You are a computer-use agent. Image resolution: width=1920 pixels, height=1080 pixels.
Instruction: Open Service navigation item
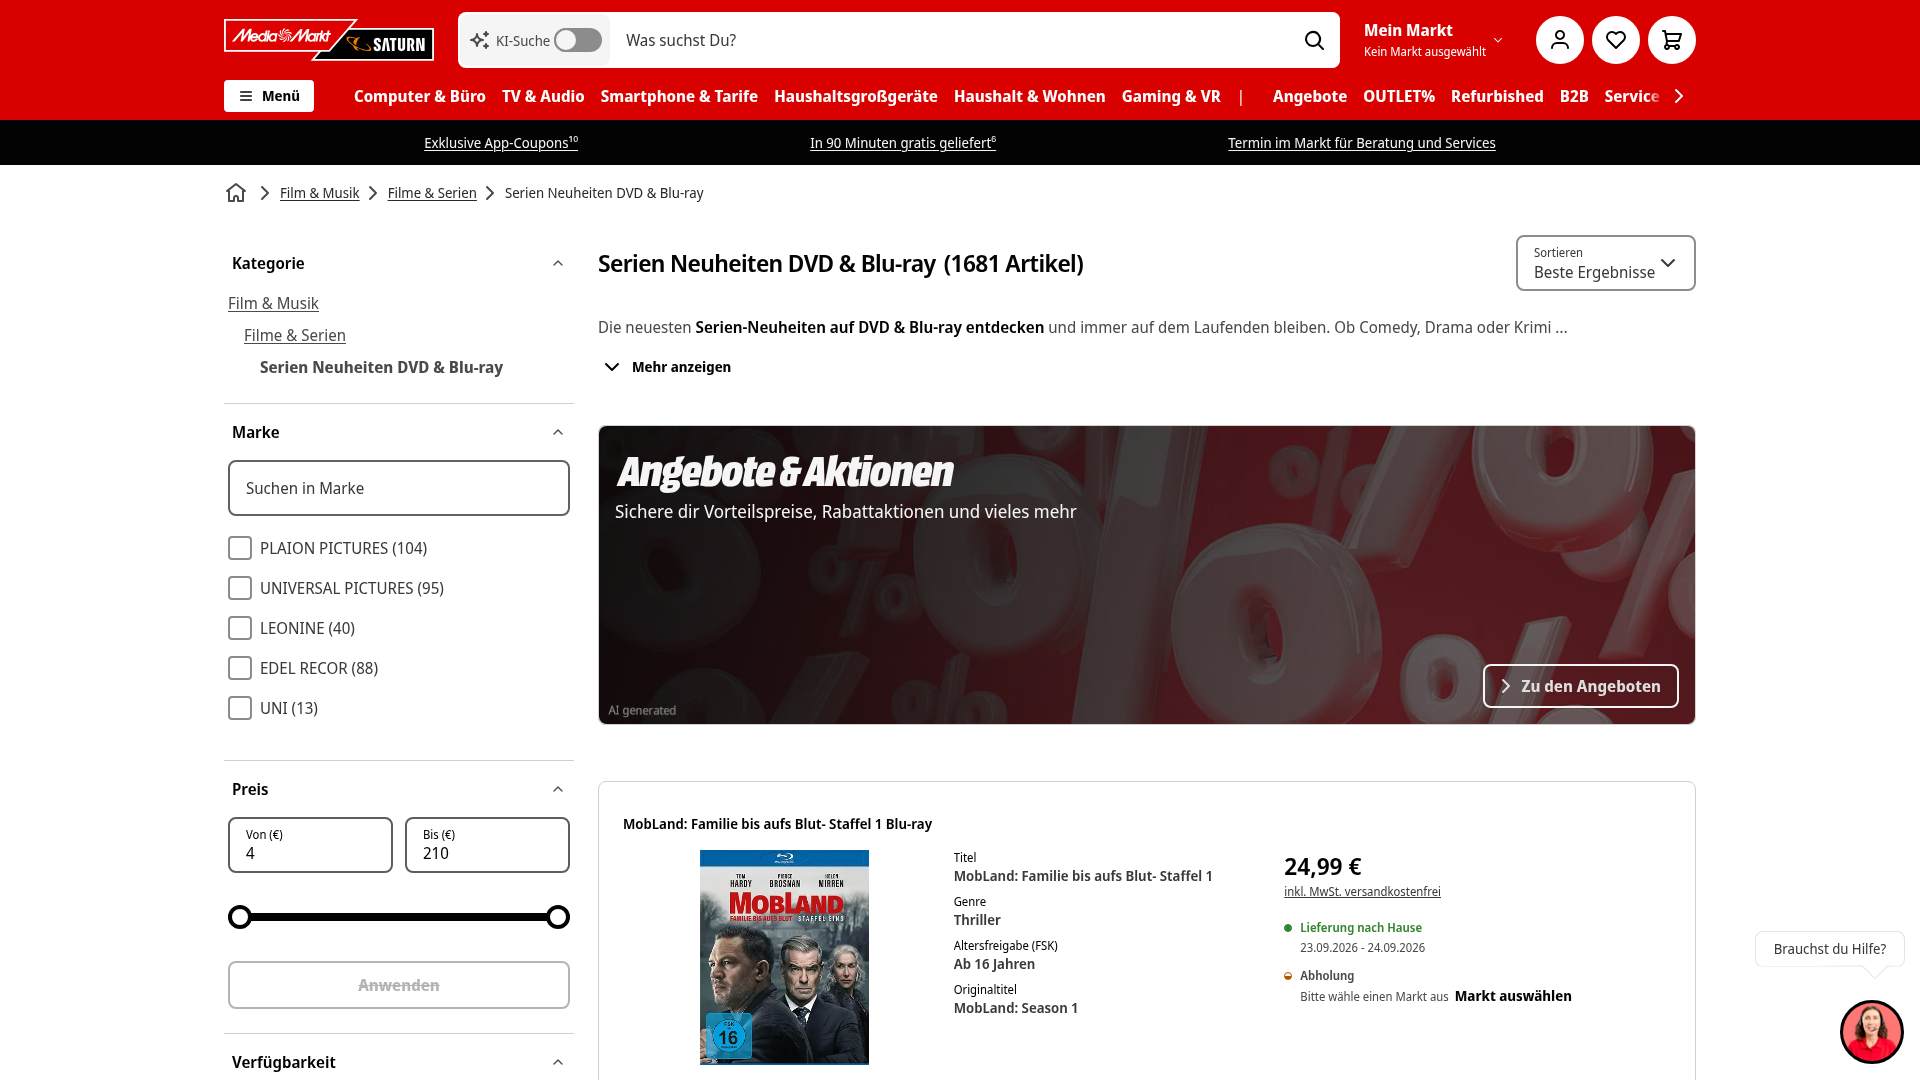coord(1632,96)
